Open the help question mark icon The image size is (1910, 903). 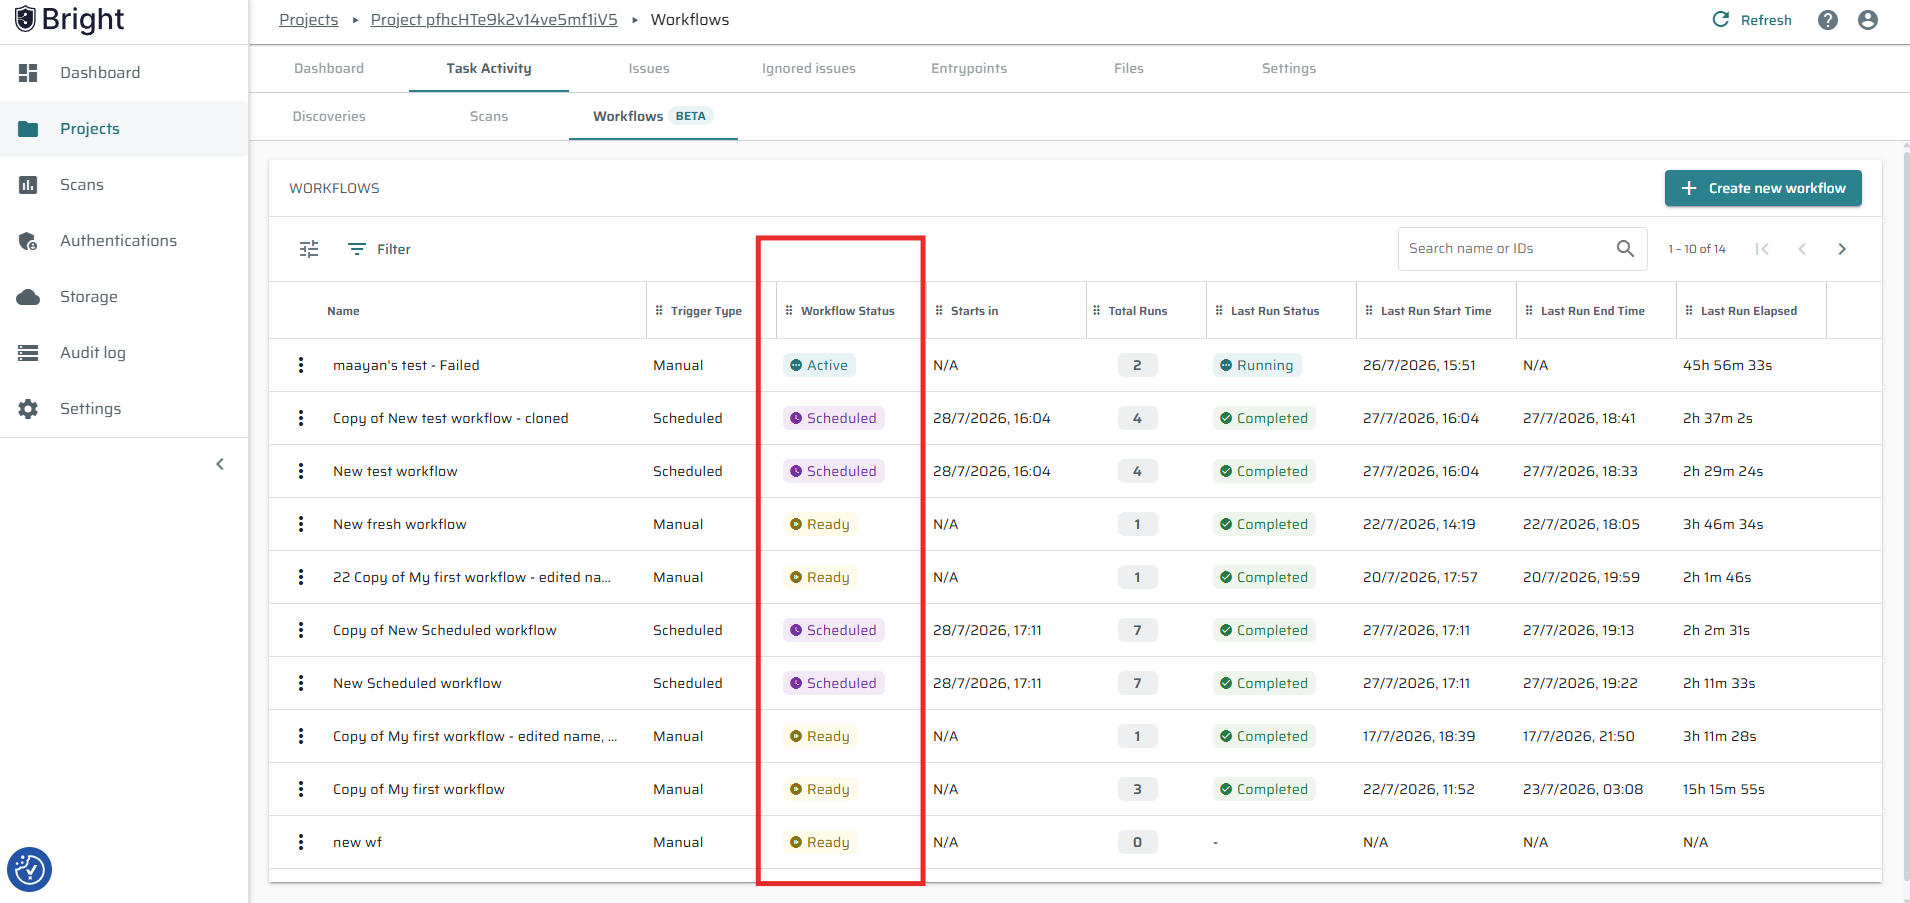(x=1828, y=20)
